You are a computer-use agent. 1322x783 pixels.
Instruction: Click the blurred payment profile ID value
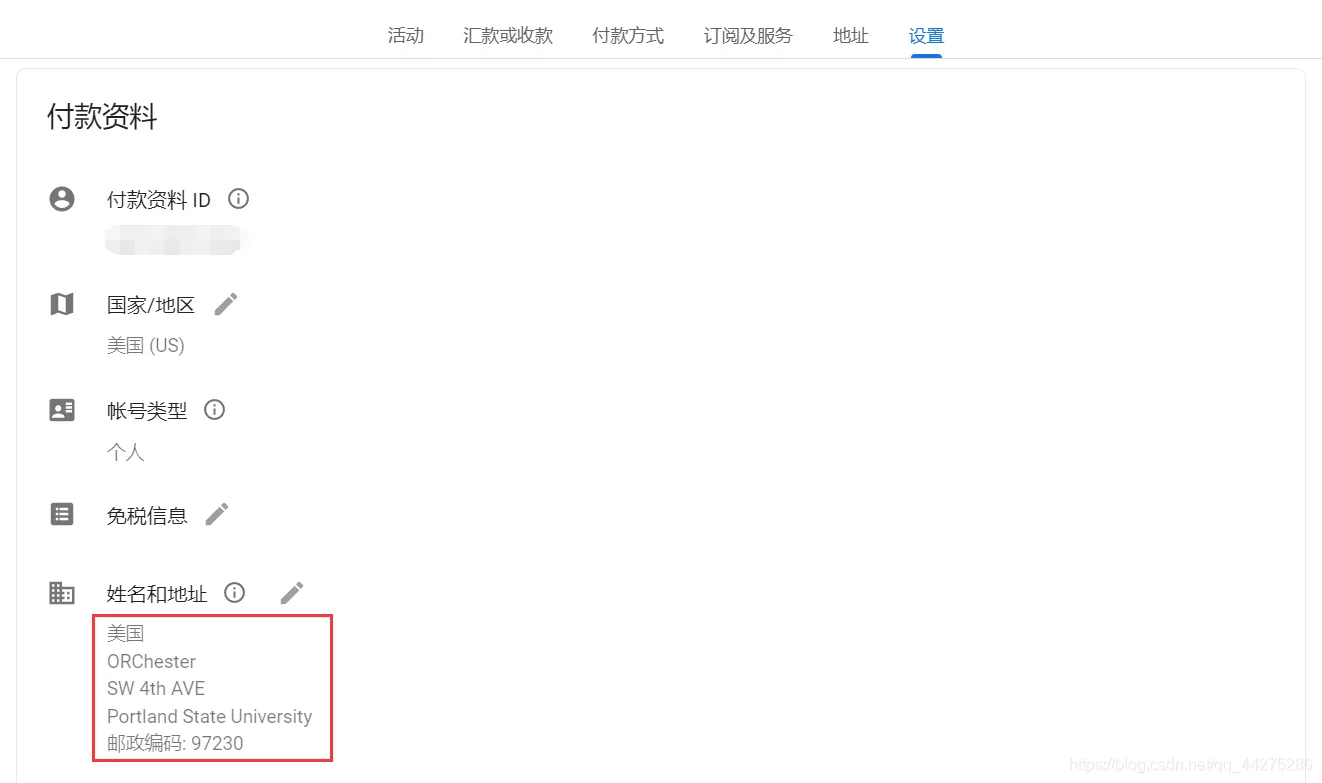(x=176, y=240)
